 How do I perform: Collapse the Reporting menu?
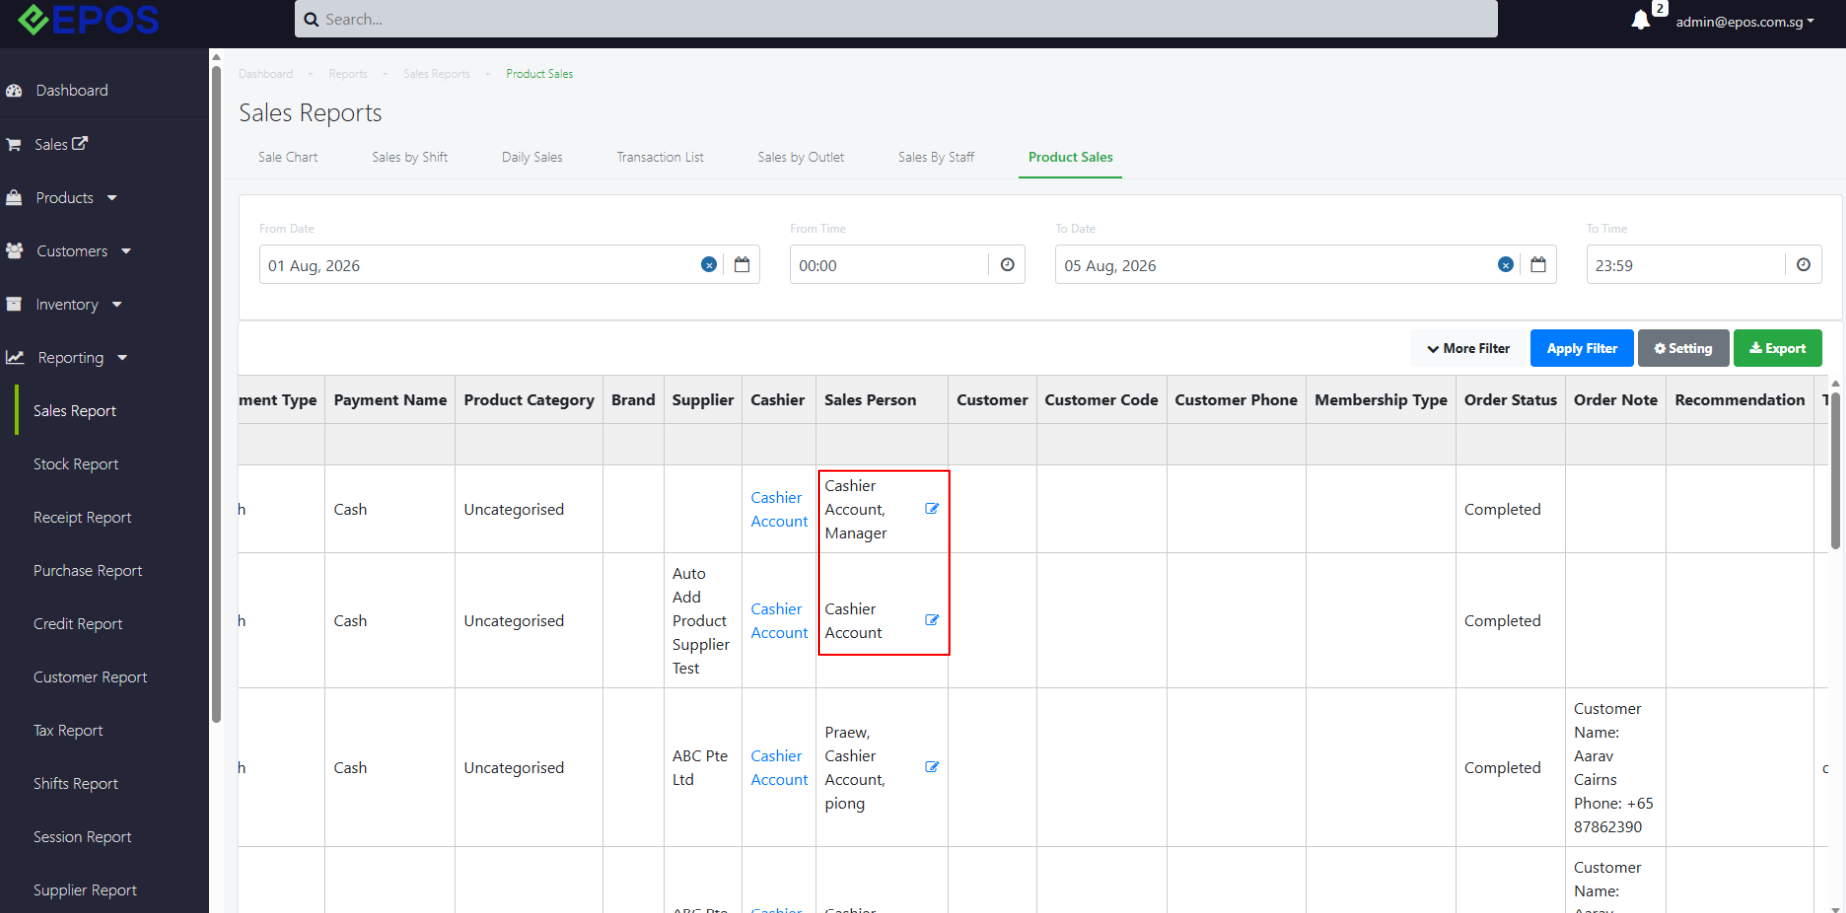point(83,357)
